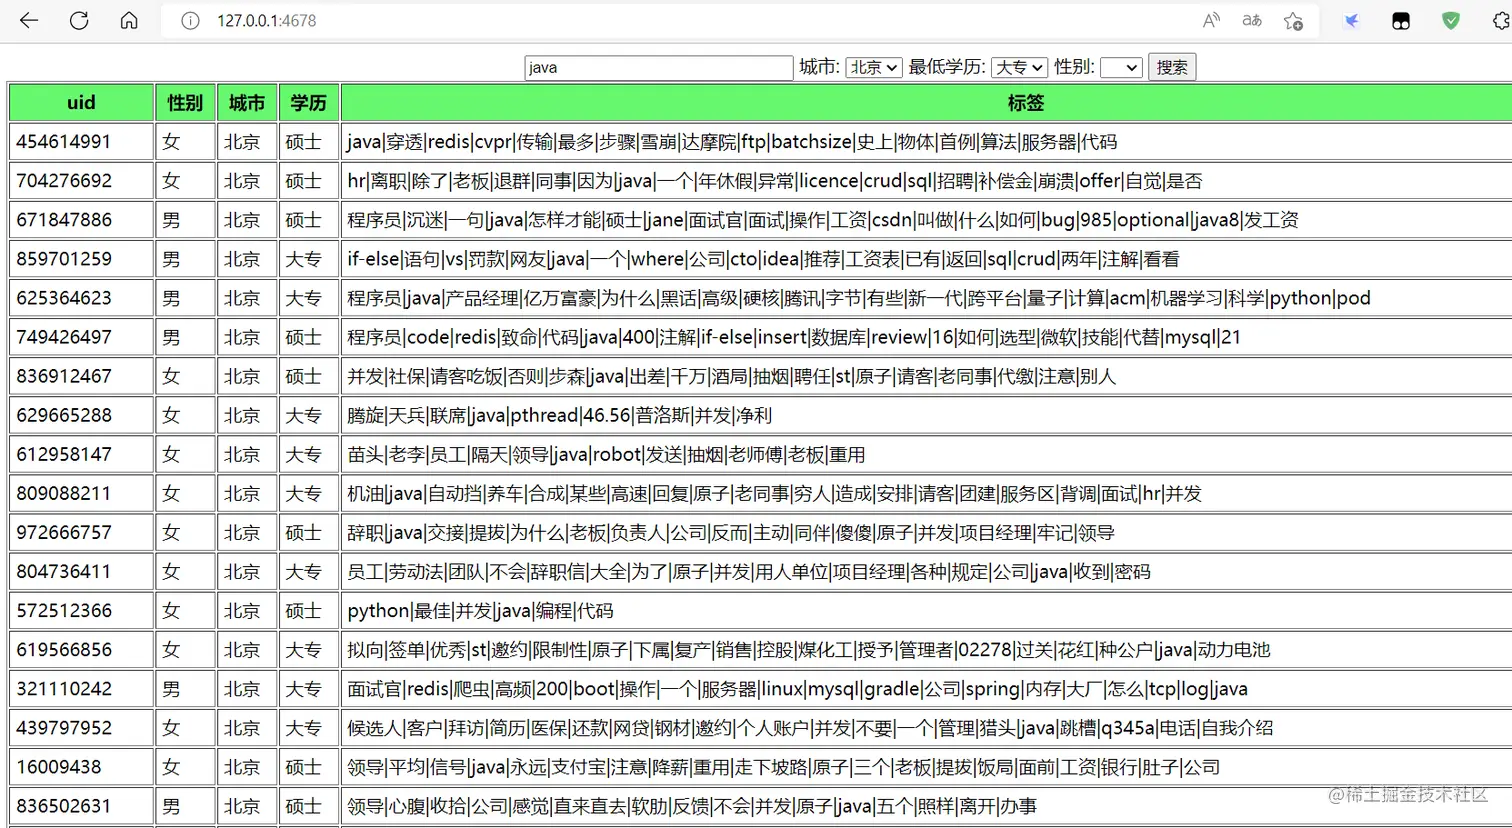Click tags starting with 候选人|客户|拜访
Screen dimensions: 1512x828
pyautogui.click(x=926, y=727)
